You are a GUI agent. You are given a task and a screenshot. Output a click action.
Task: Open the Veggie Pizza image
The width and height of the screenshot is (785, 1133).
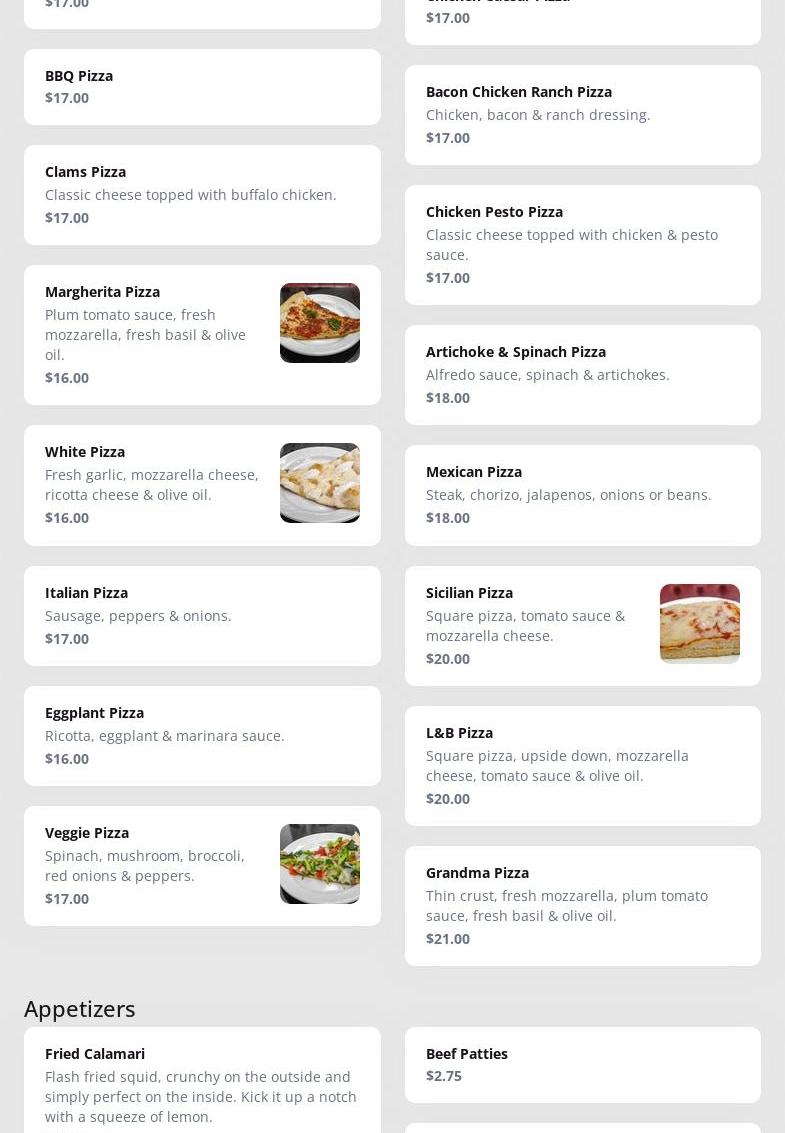tap(319, 864)
